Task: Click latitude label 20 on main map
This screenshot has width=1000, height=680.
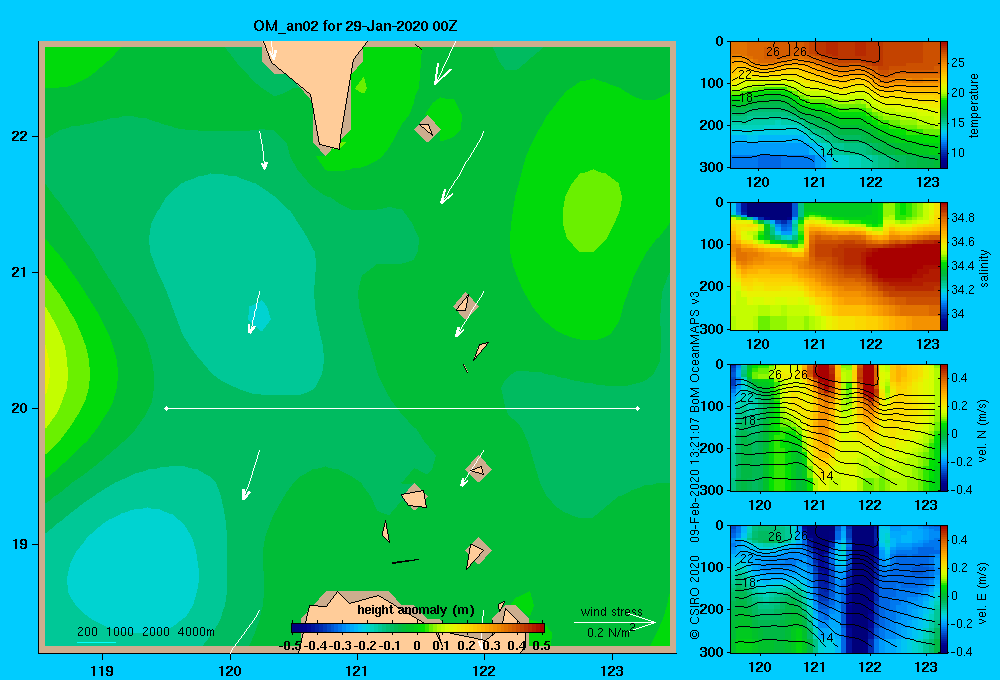Action: 20,408
